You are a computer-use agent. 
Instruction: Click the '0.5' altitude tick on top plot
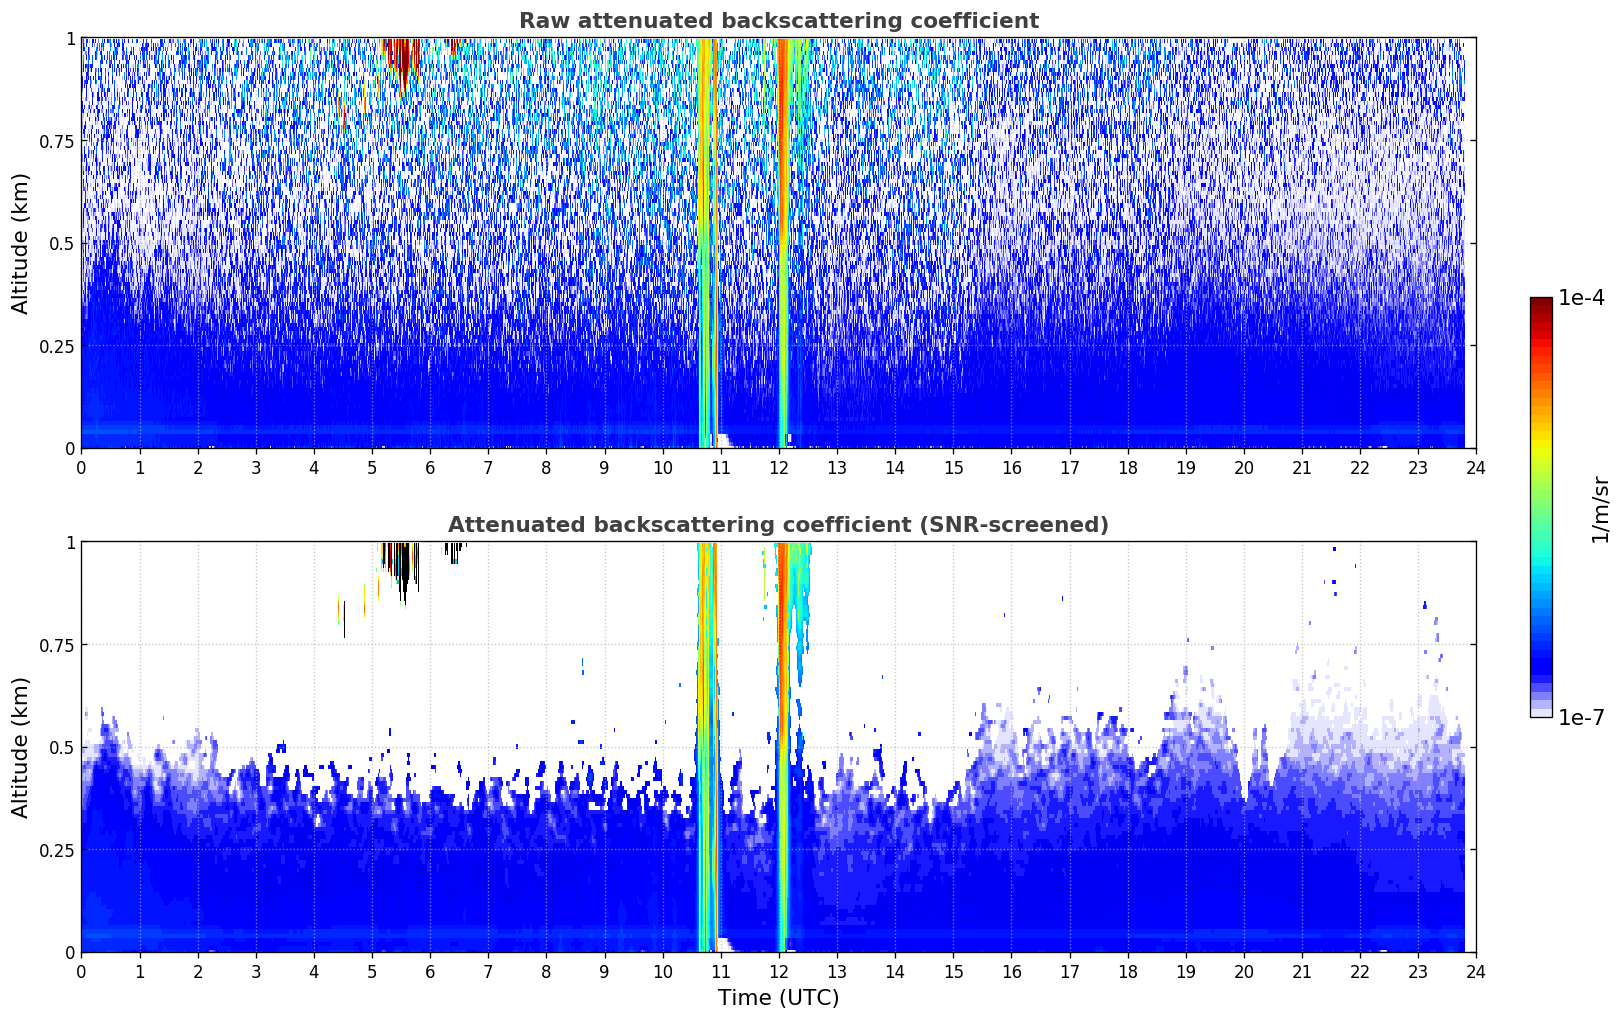point(62,243)
